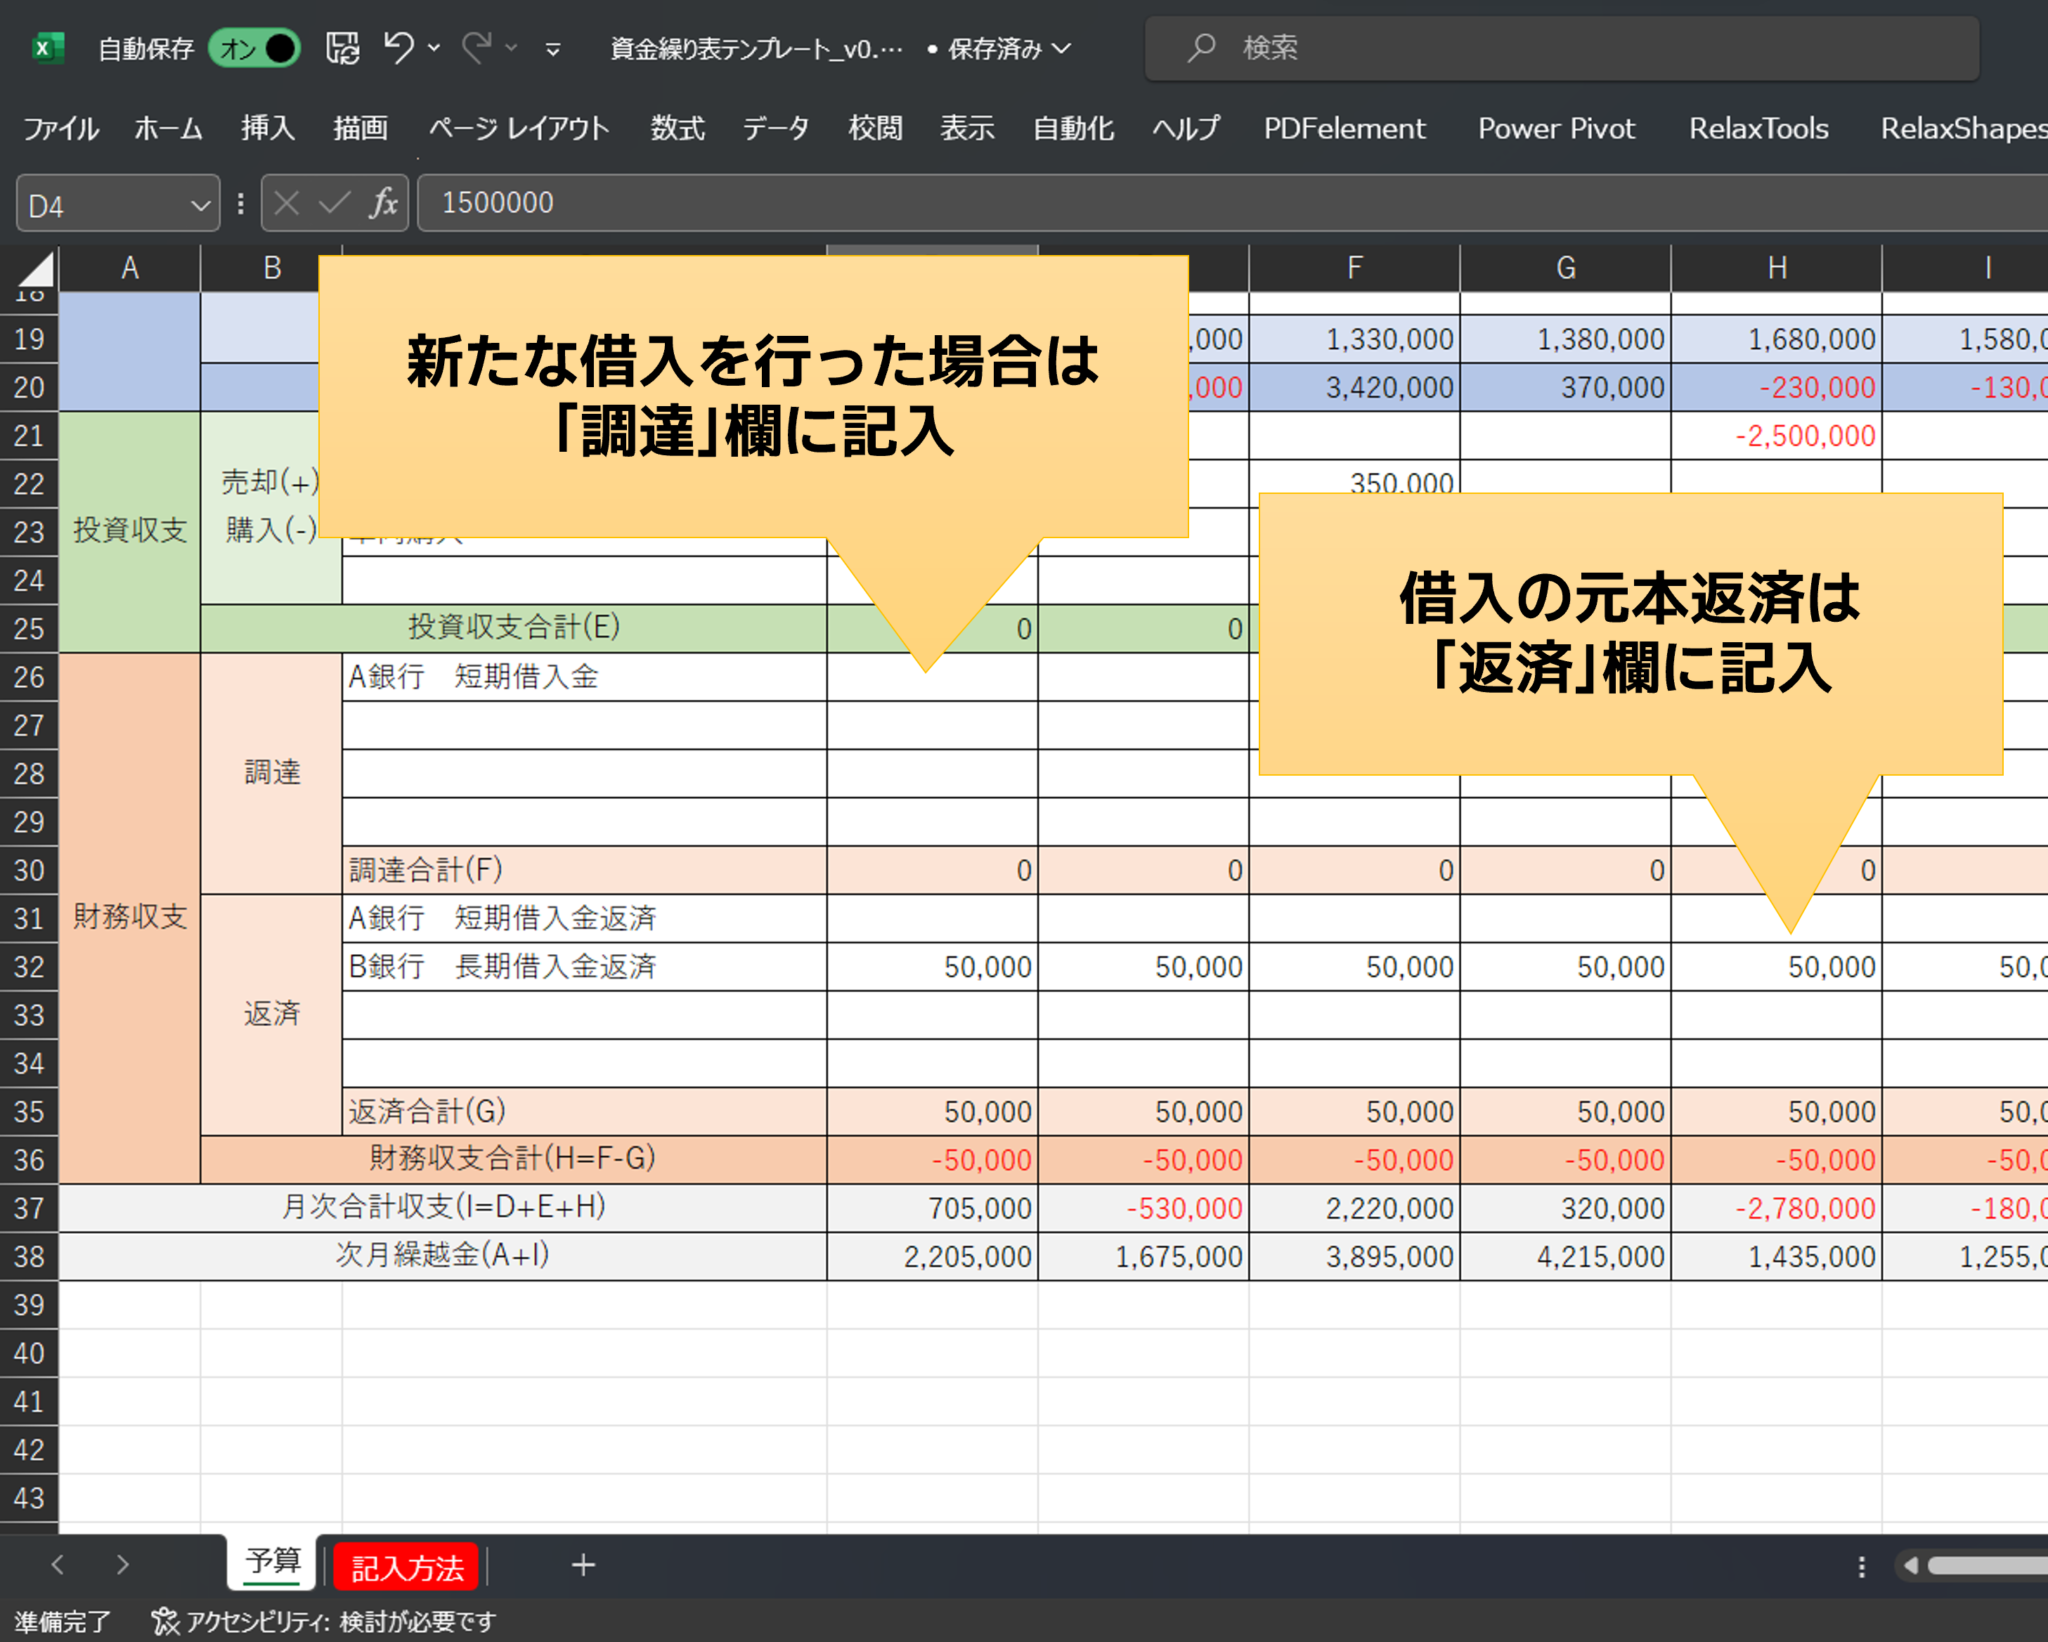Viewport: 2048px width, 1642px height.
Task: Open the Name Box dropdown
Action: pos(196,203)
